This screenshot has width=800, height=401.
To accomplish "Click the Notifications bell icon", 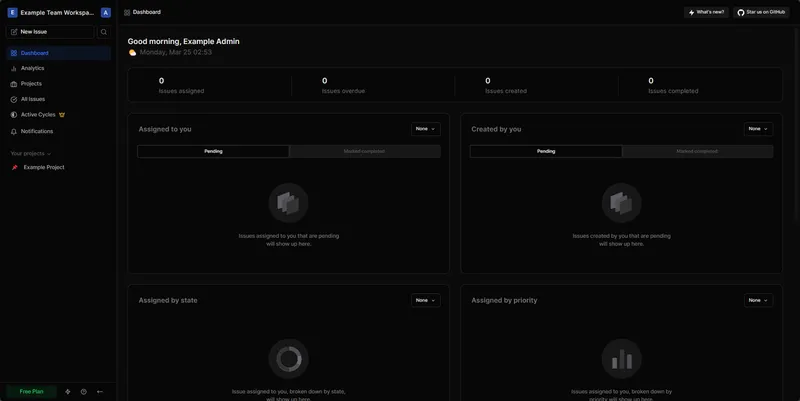I will [x=14, y=131].
